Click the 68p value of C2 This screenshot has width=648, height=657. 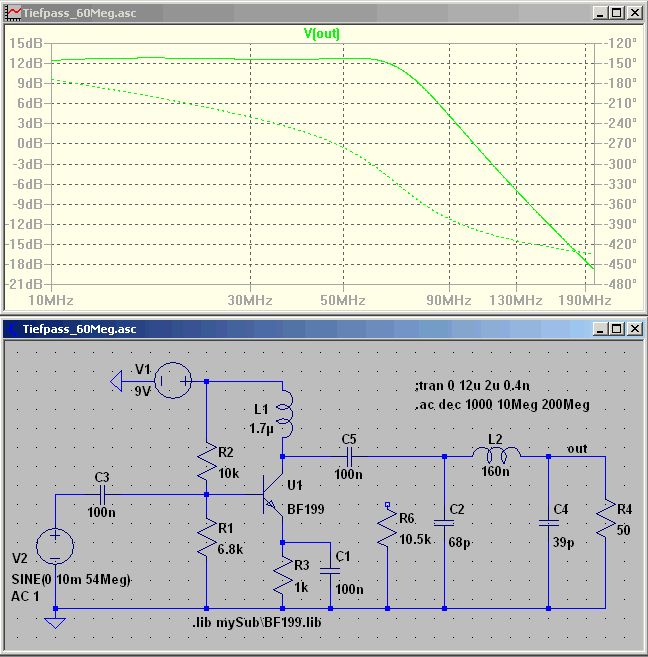point(460,542)
